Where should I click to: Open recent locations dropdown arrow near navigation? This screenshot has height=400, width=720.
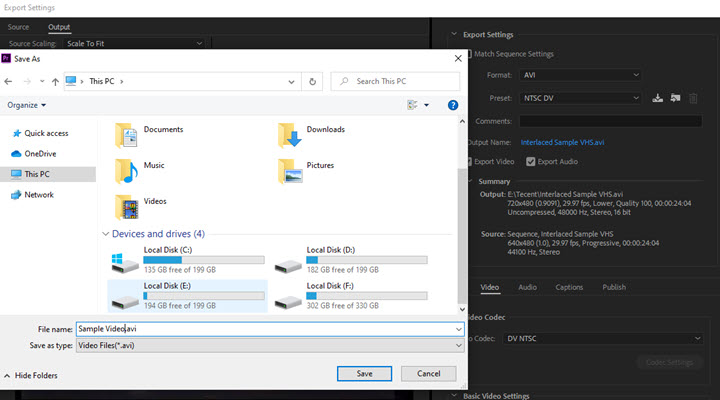(x=42, y=81)
